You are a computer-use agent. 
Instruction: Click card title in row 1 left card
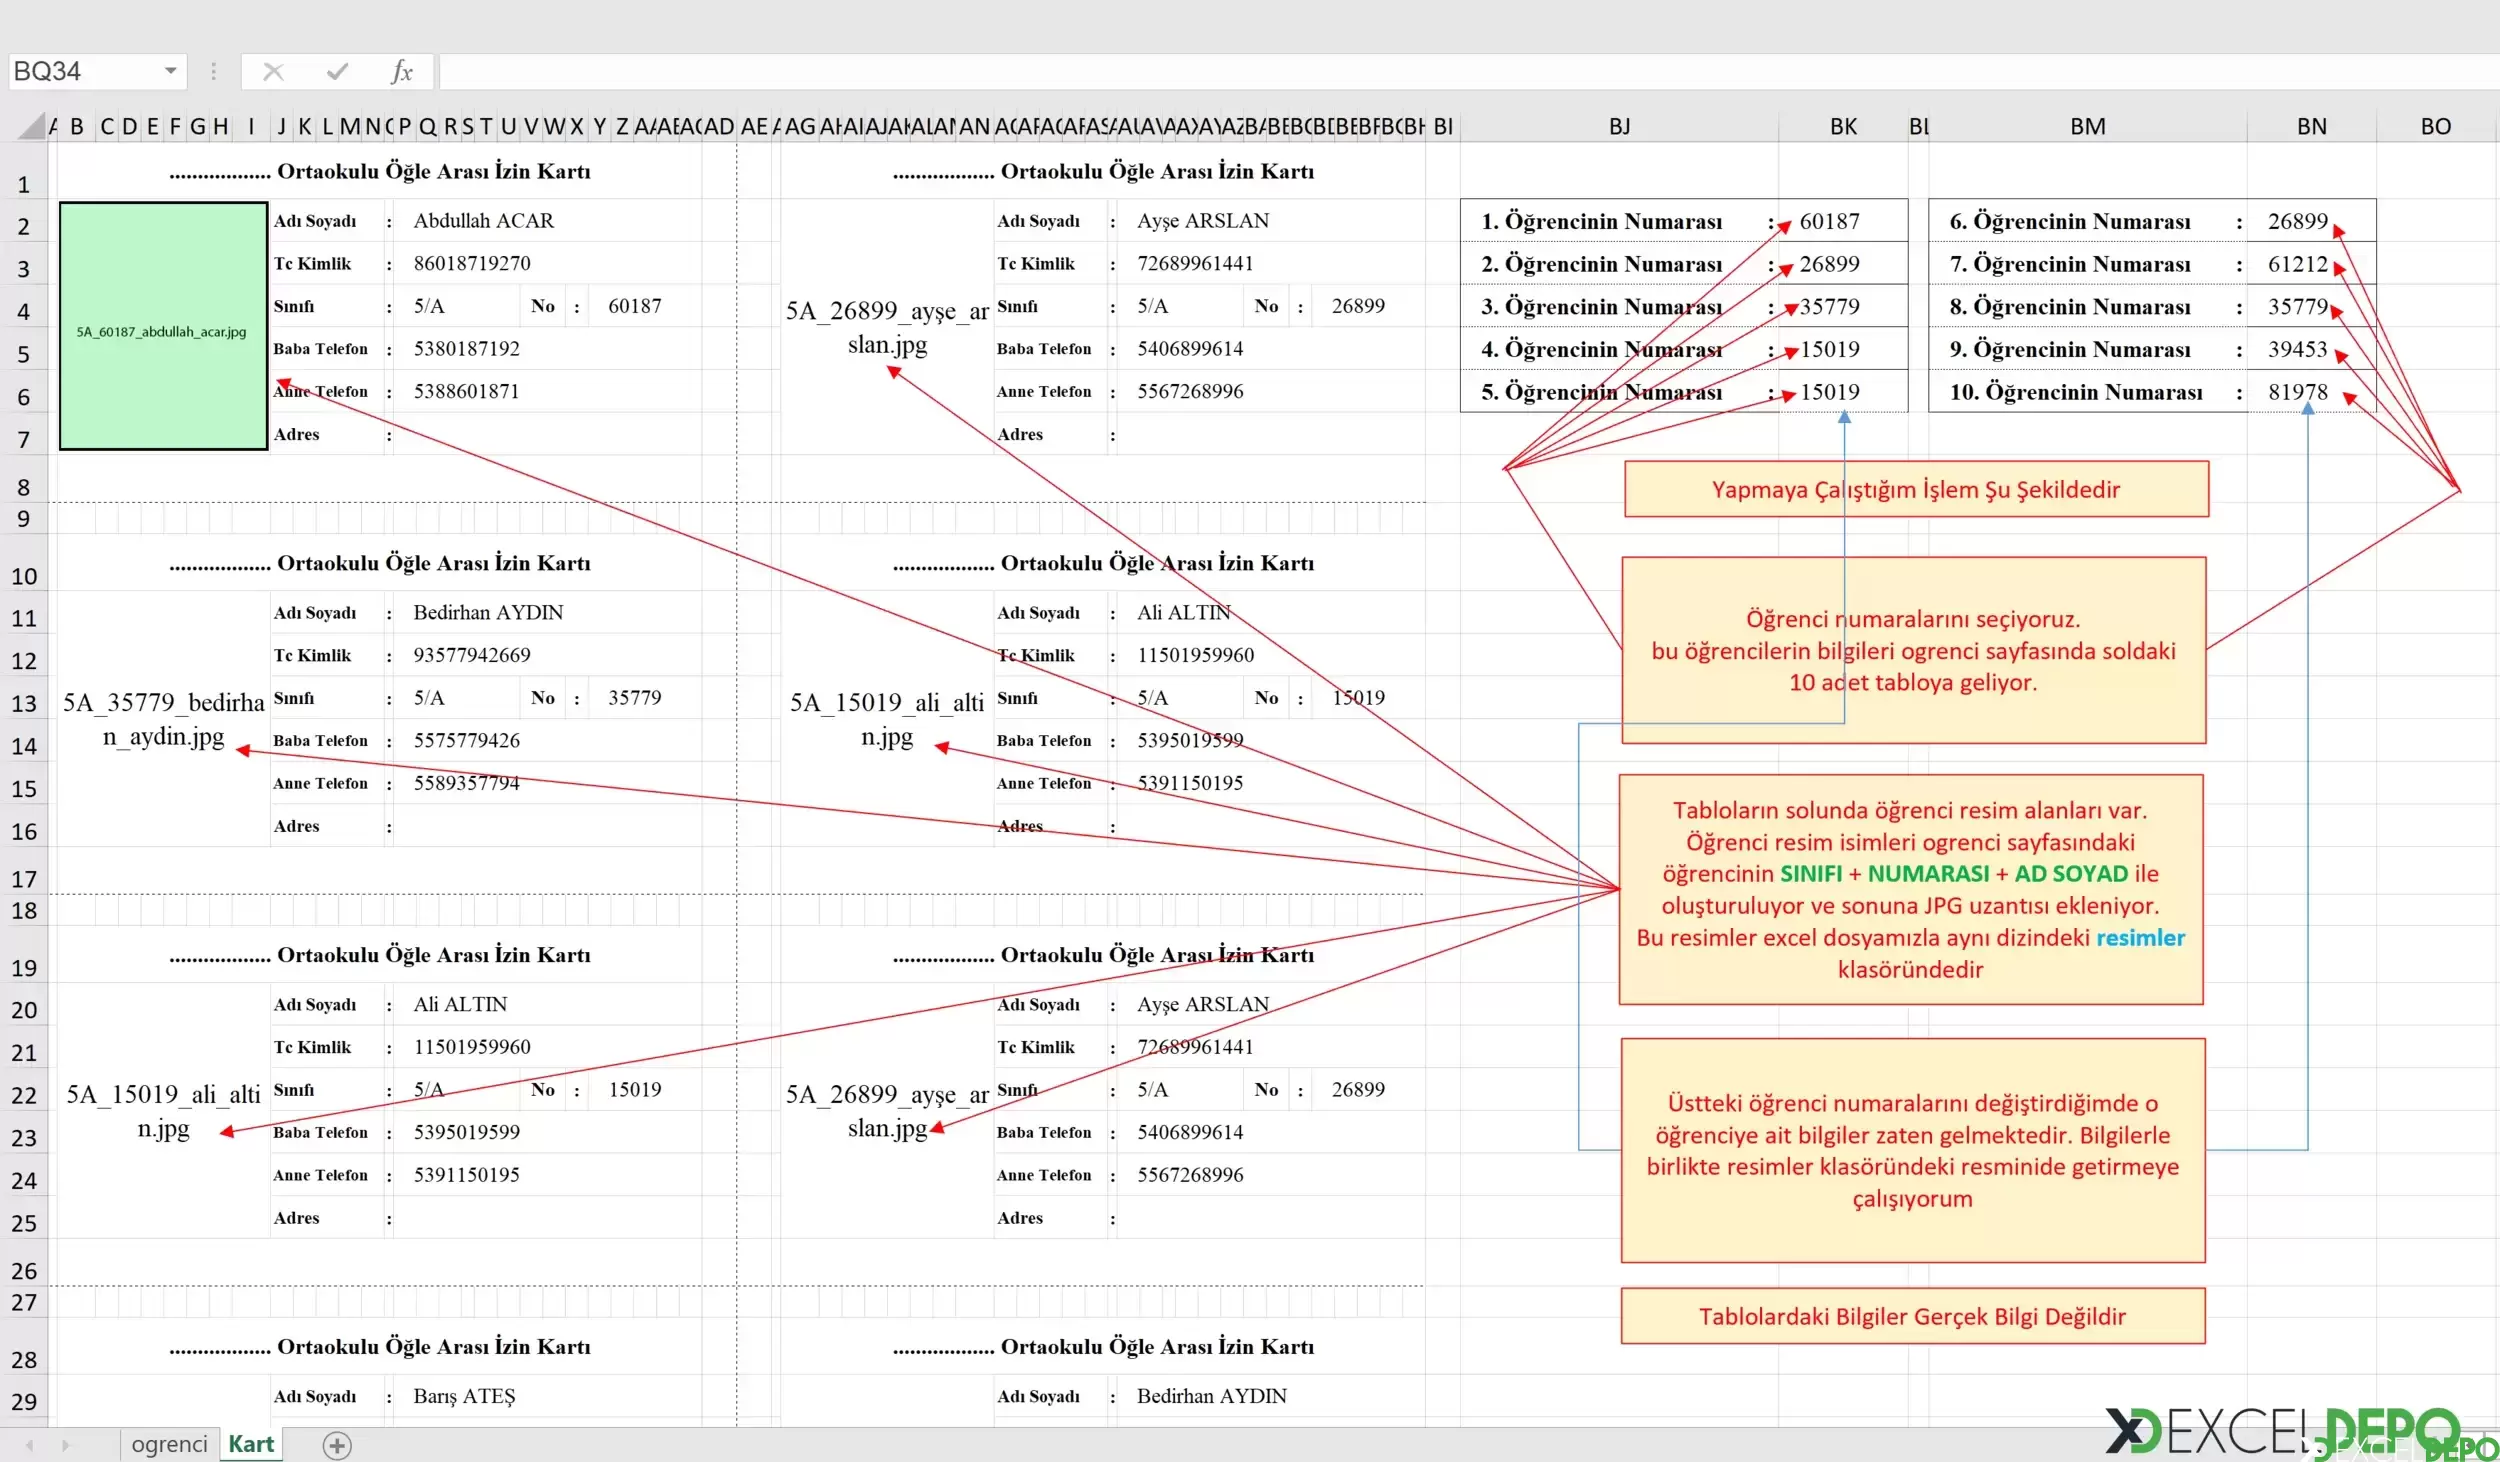click(380, 171)
